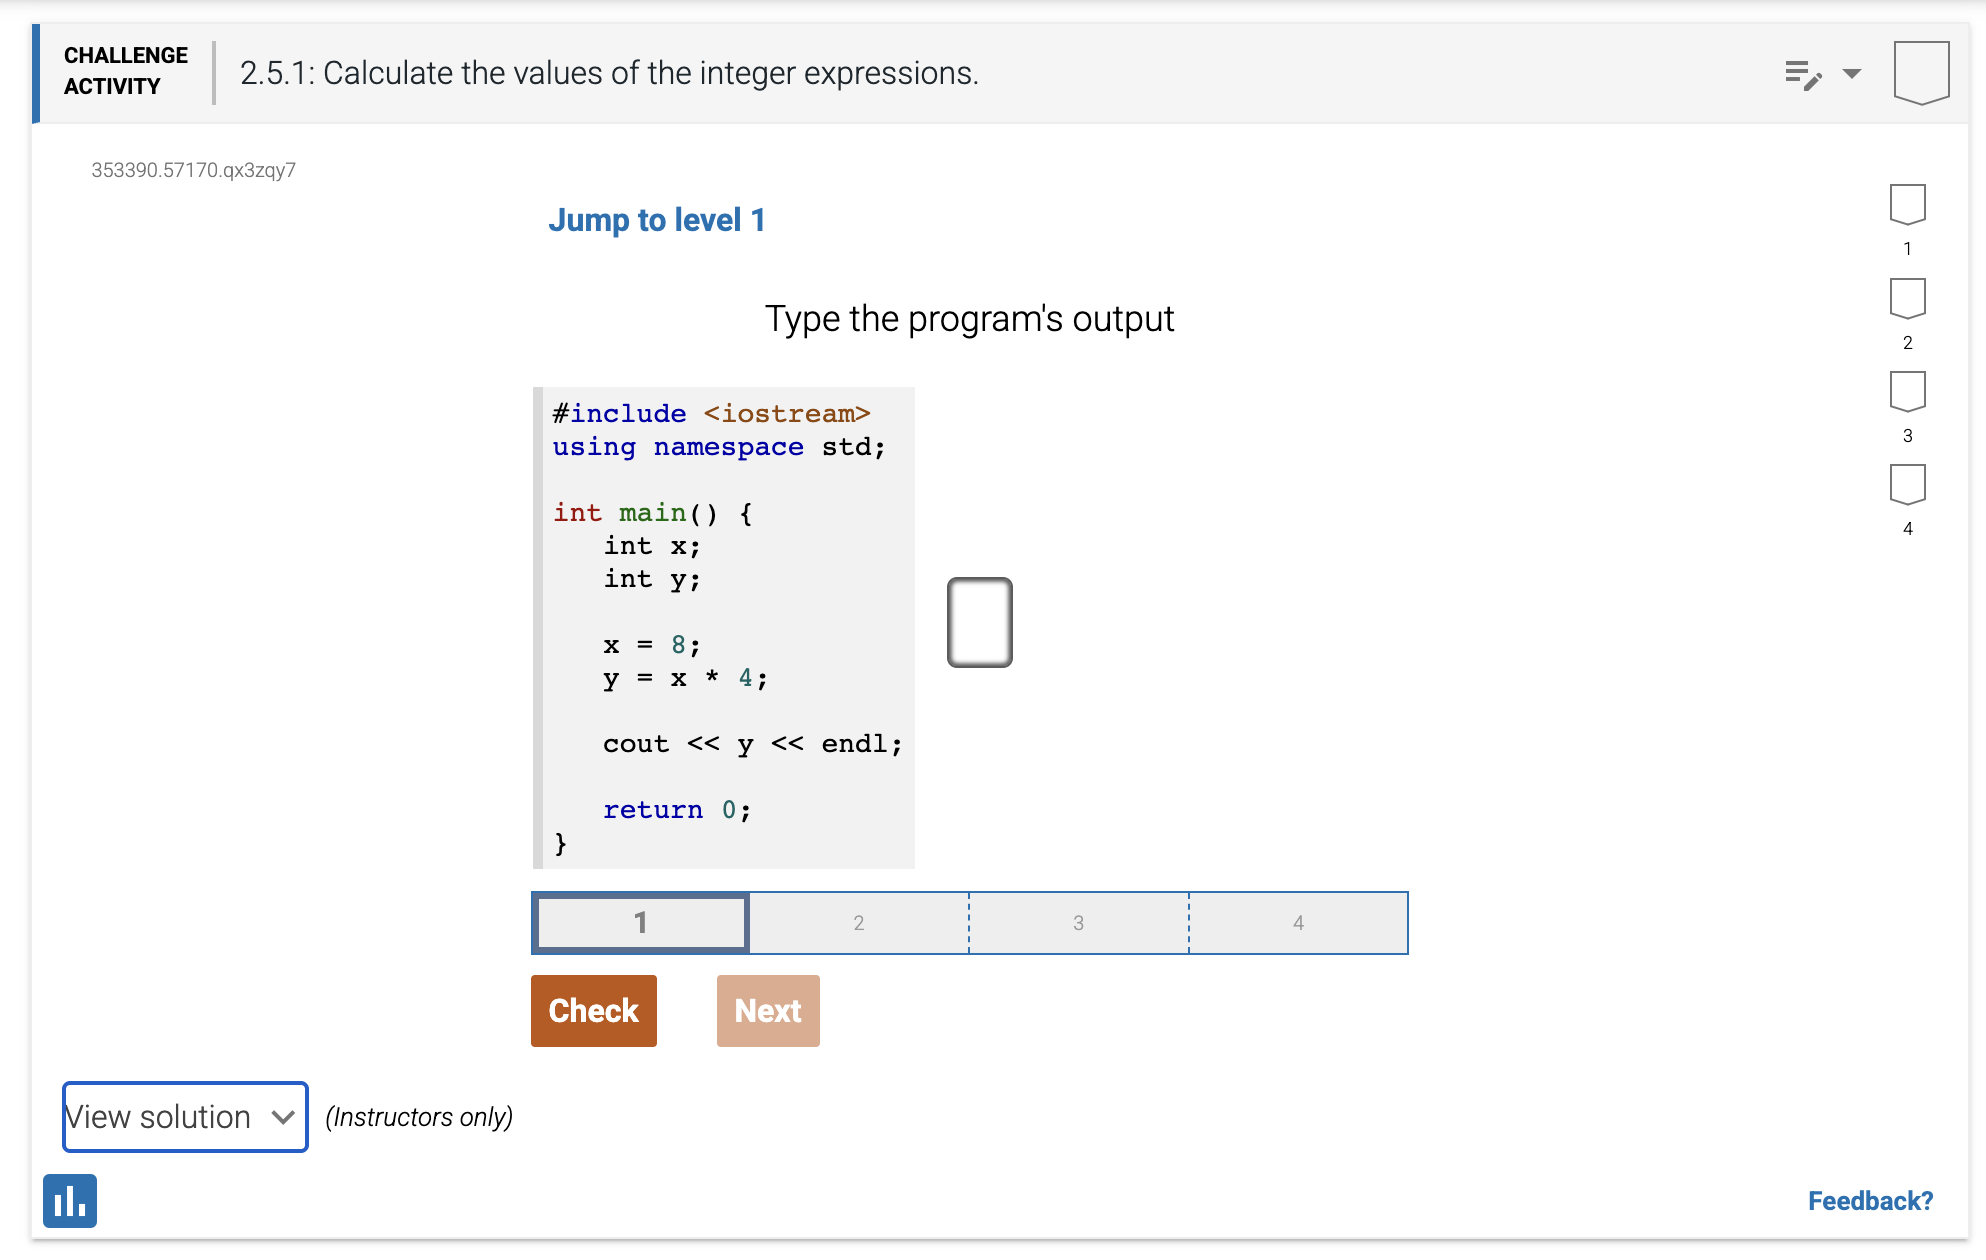Select level 1 completion badge icon

point(1907,204)
